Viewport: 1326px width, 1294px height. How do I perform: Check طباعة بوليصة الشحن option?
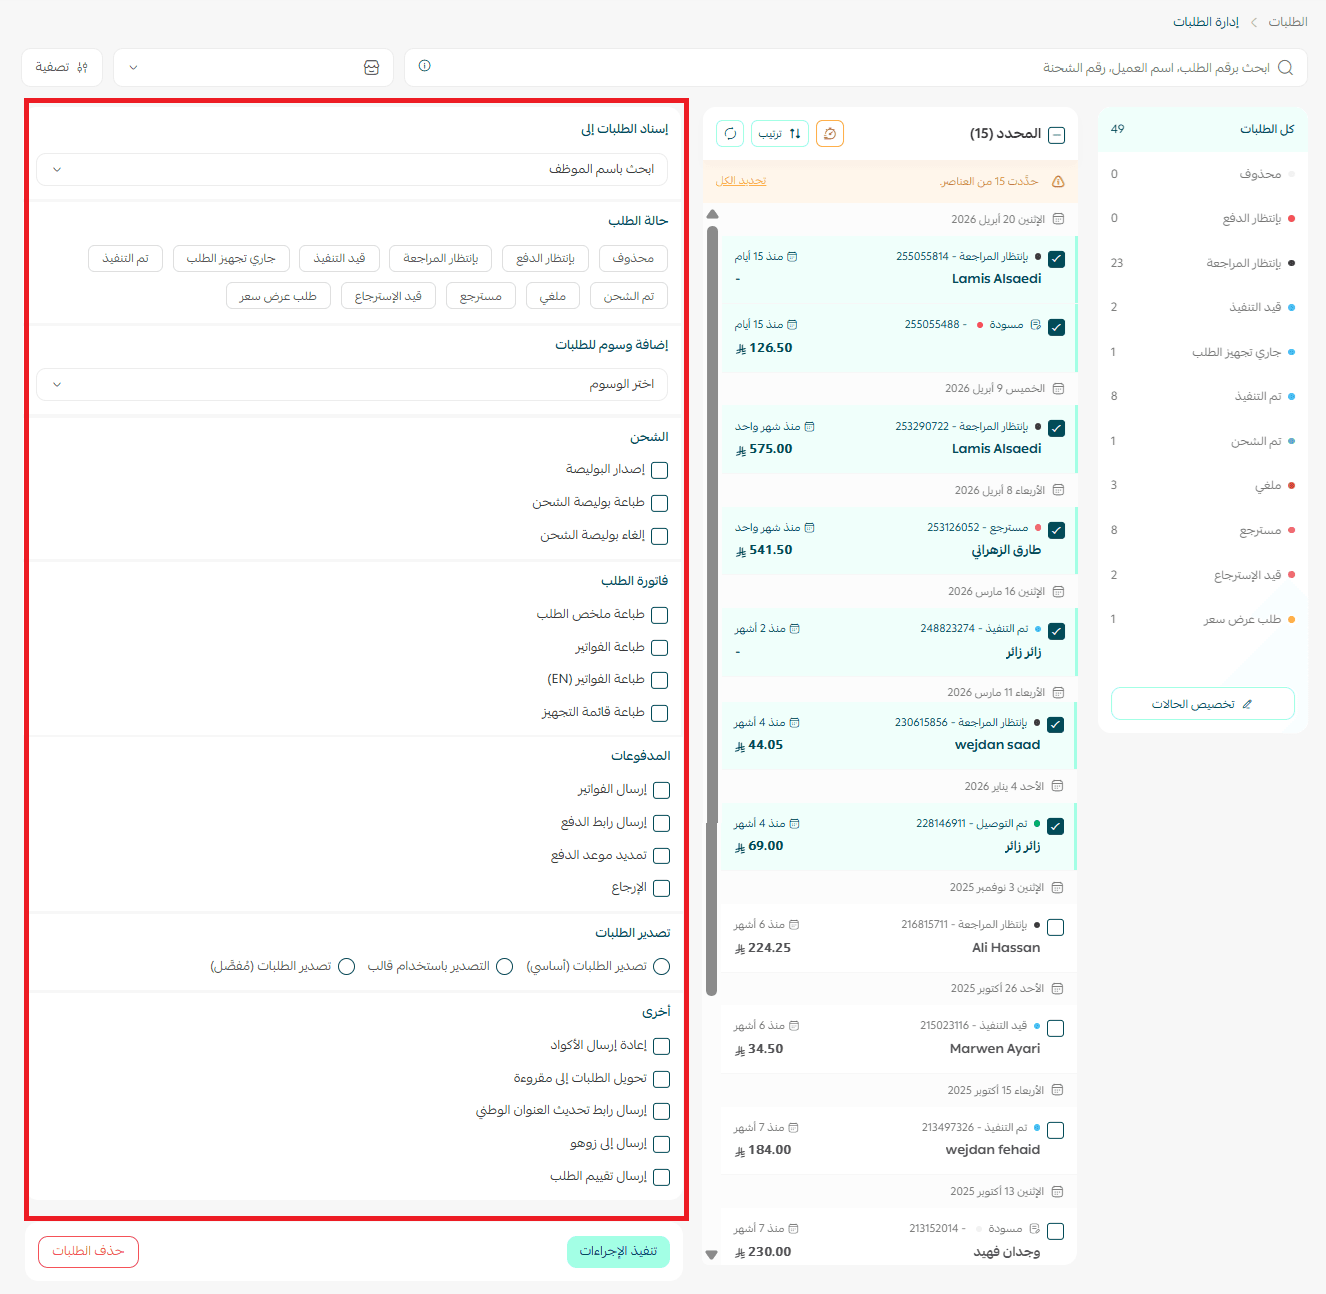point(659,503)
